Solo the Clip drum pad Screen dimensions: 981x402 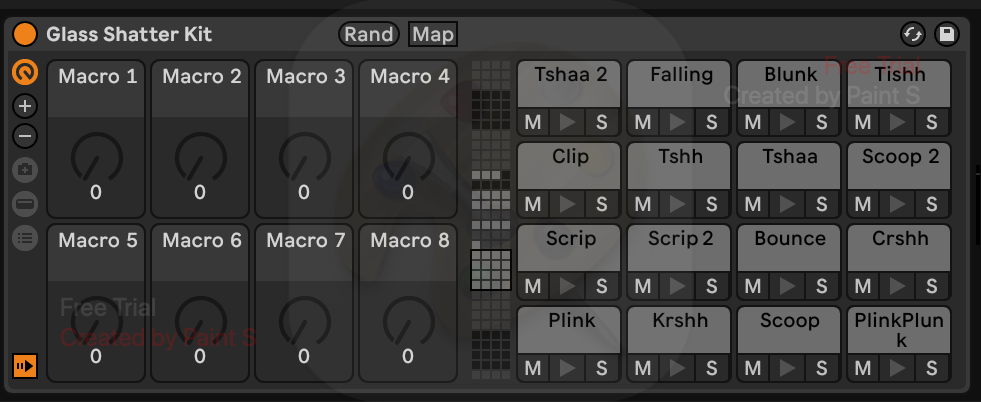tap(601, 204)
